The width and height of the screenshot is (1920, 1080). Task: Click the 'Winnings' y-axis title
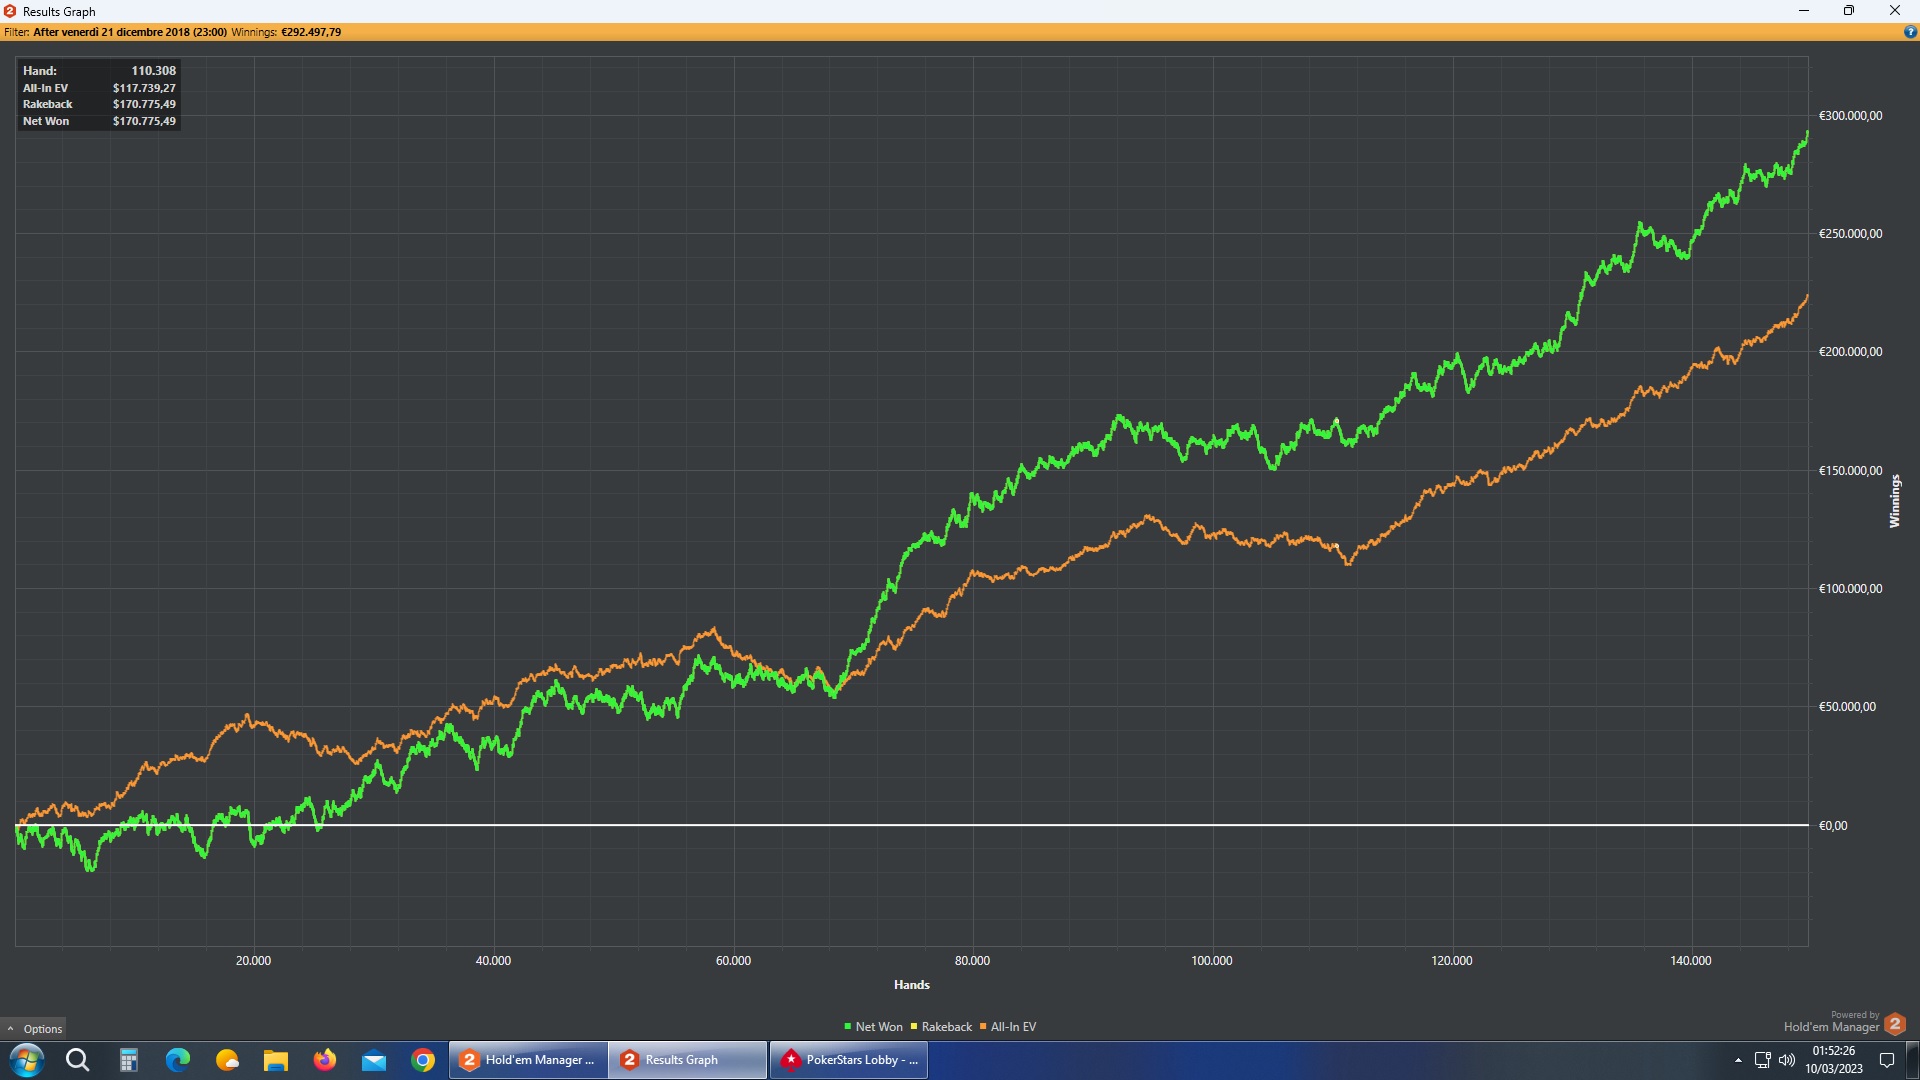pyautogui.click(x=1894, y=501)
